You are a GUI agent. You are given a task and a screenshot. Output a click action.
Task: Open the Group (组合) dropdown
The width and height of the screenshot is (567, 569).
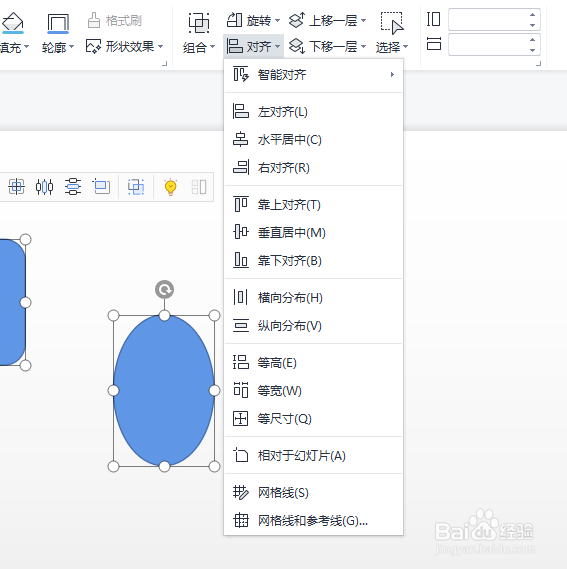[x=199, y=48]
